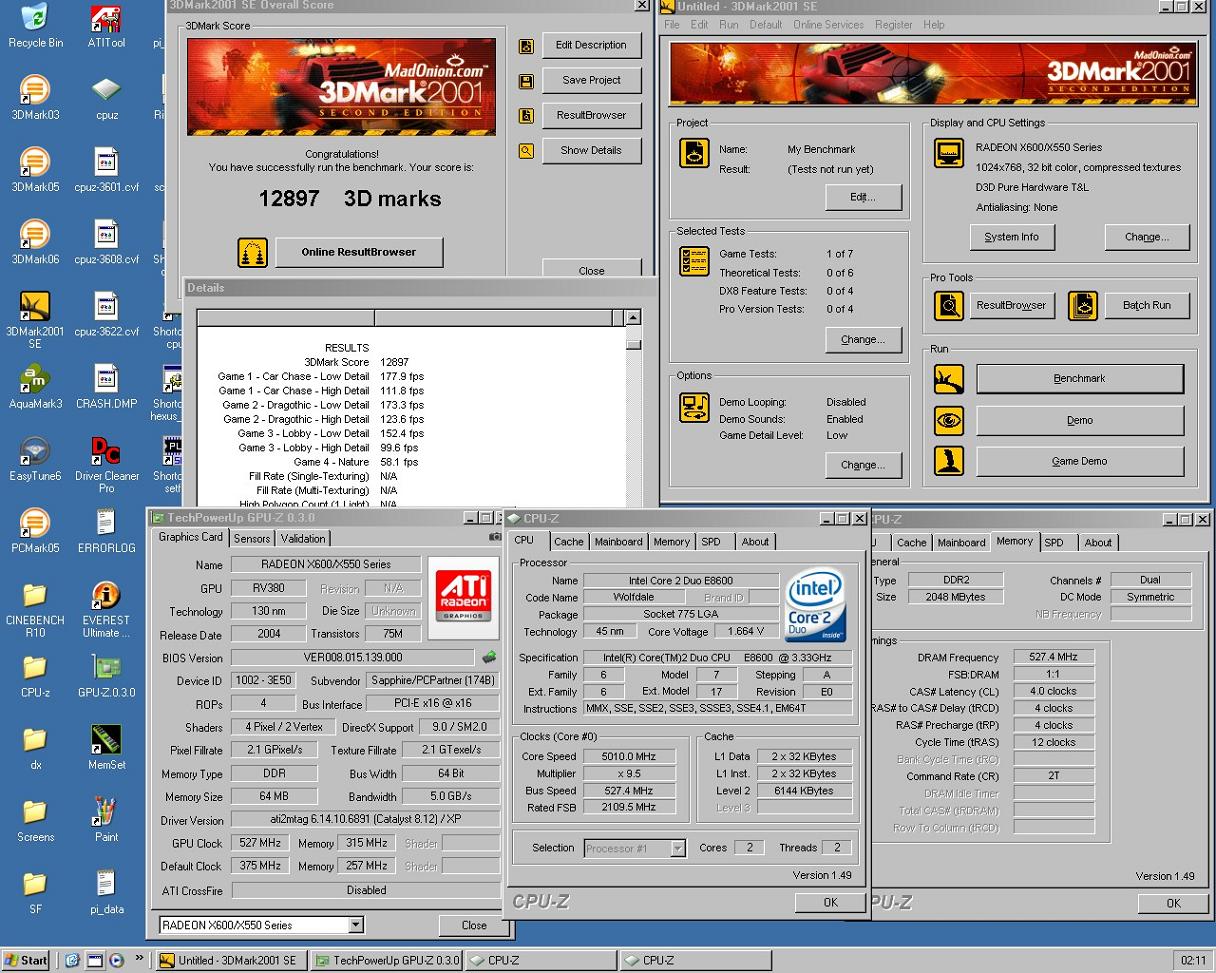Open the CINEBENCH R10 folder
The image size is (1216, 973).
(35, 608)
